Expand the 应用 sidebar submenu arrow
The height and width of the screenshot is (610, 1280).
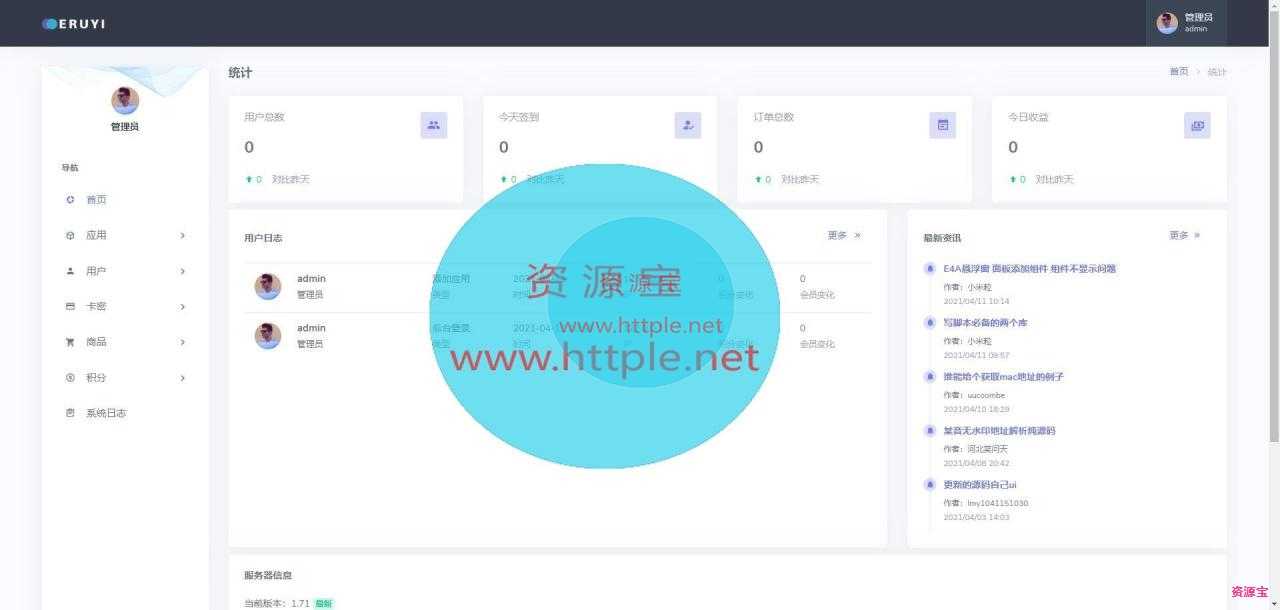pyautogui.click(x=183, y=236)
